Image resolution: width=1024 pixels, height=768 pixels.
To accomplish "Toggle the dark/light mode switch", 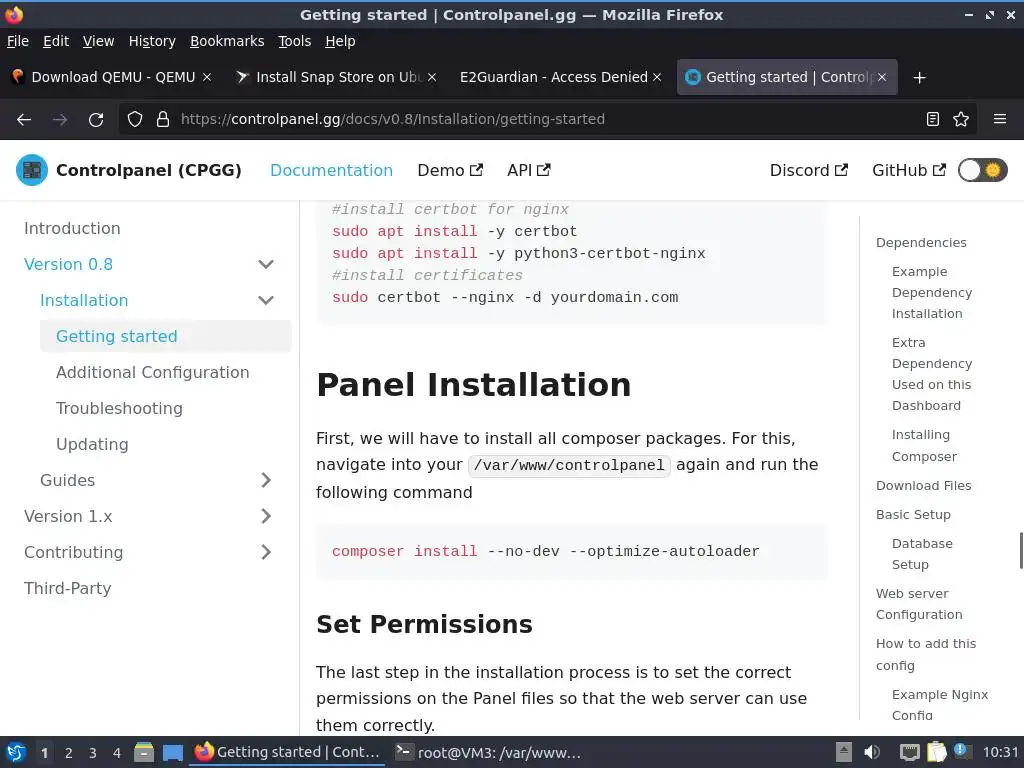I will pos(983,170).
